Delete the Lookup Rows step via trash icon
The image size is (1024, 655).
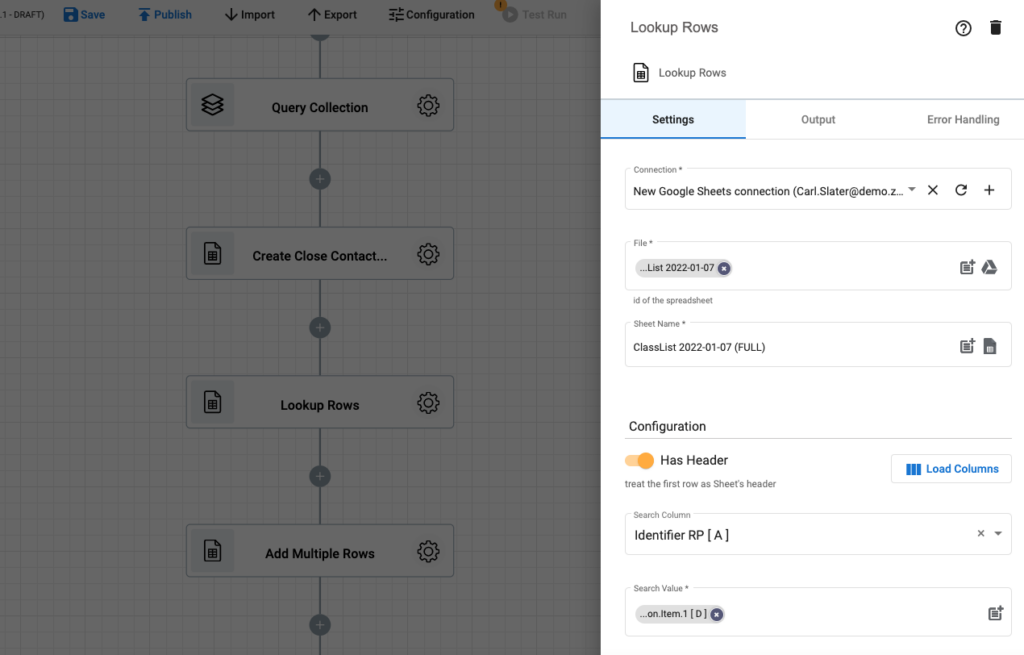coord(995,27)
